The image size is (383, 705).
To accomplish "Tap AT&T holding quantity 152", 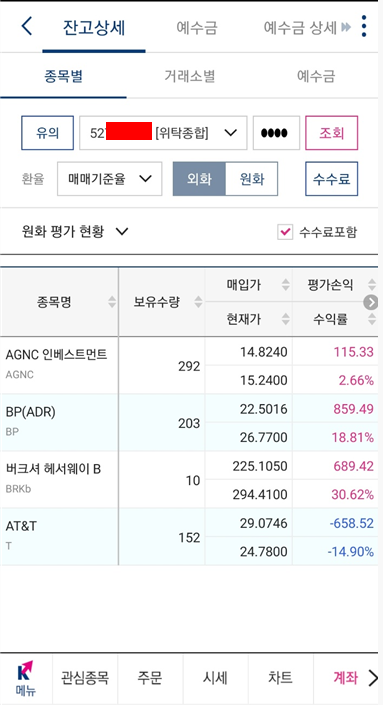I will 189,537.
